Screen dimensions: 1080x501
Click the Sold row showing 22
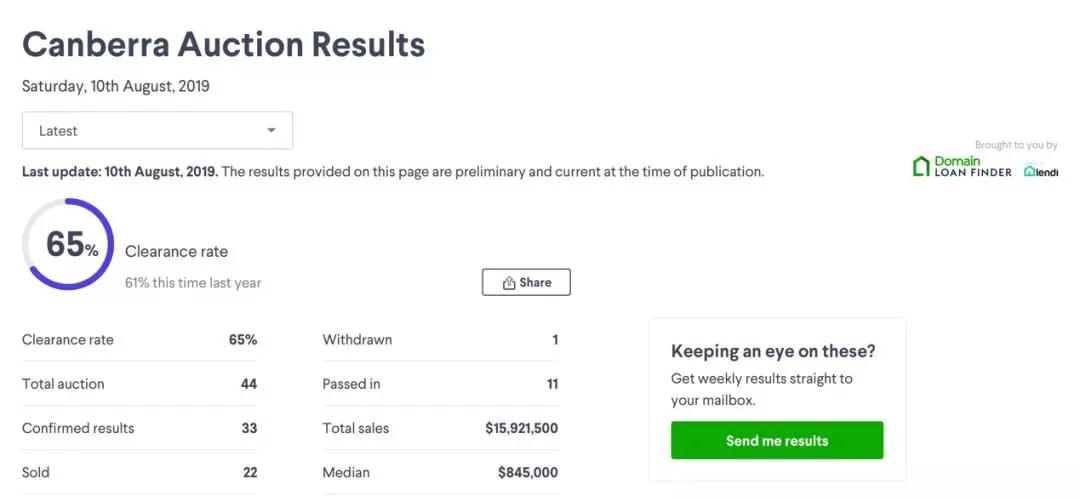pyautogui.click(x=139, y=472)
